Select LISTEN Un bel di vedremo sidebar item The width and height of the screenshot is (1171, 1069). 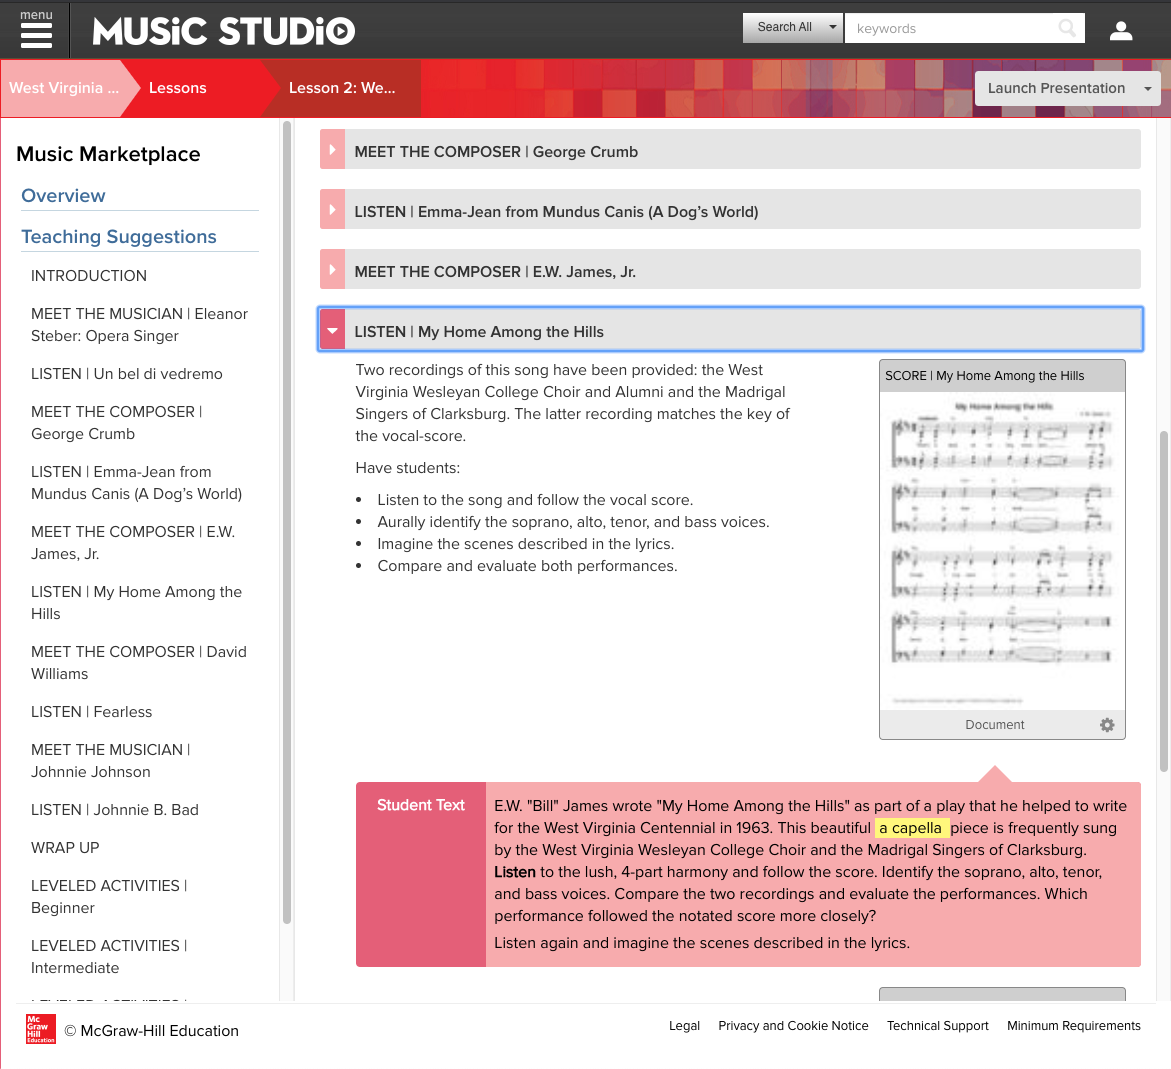pyautogui.click(x=127, y=374)
